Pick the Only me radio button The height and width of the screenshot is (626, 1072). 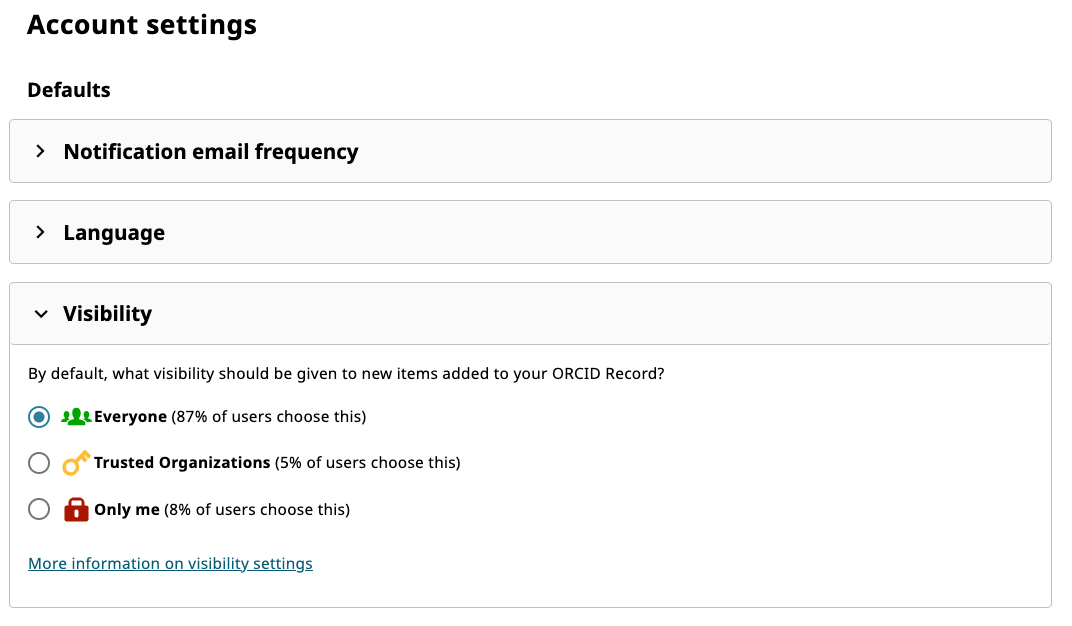[39, 510]
